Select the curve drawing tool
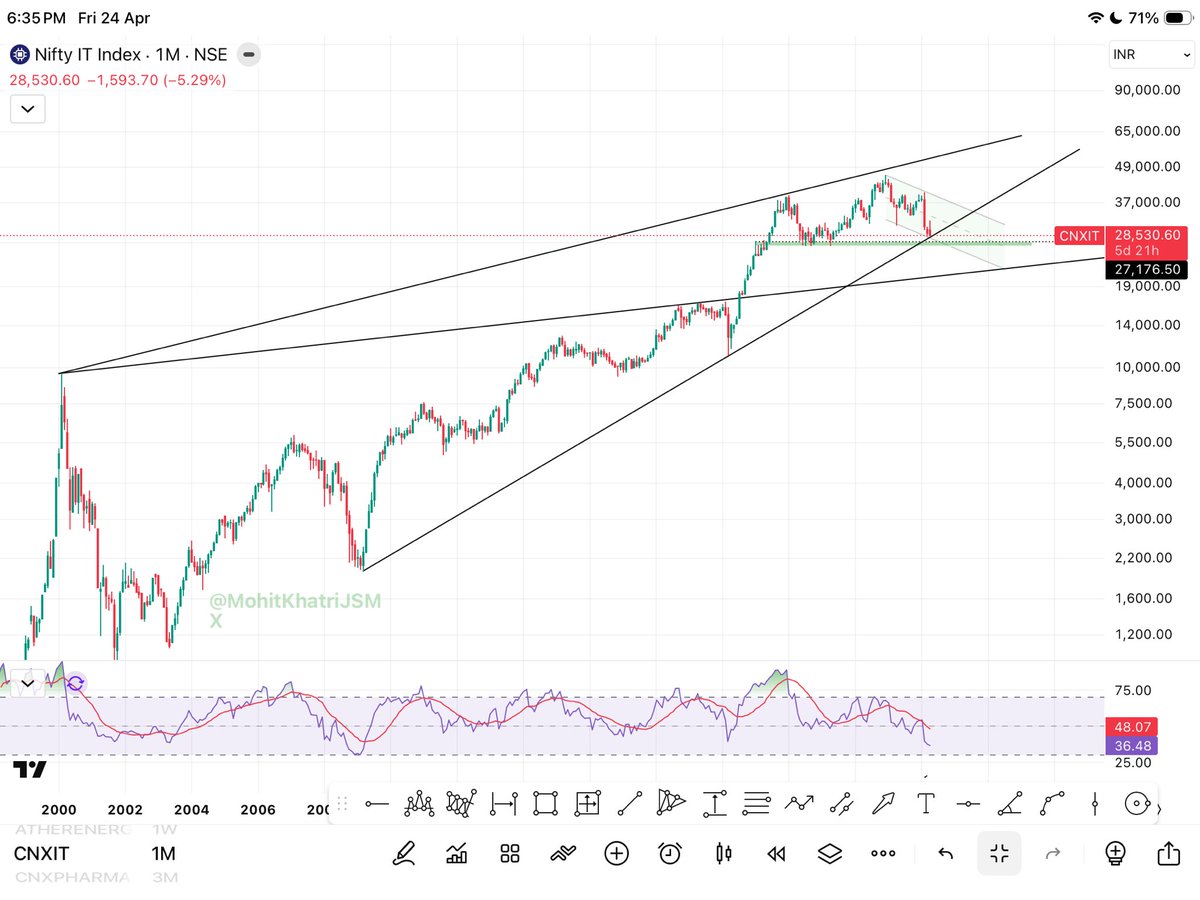1200x900 pixels. click(1053, 803)
